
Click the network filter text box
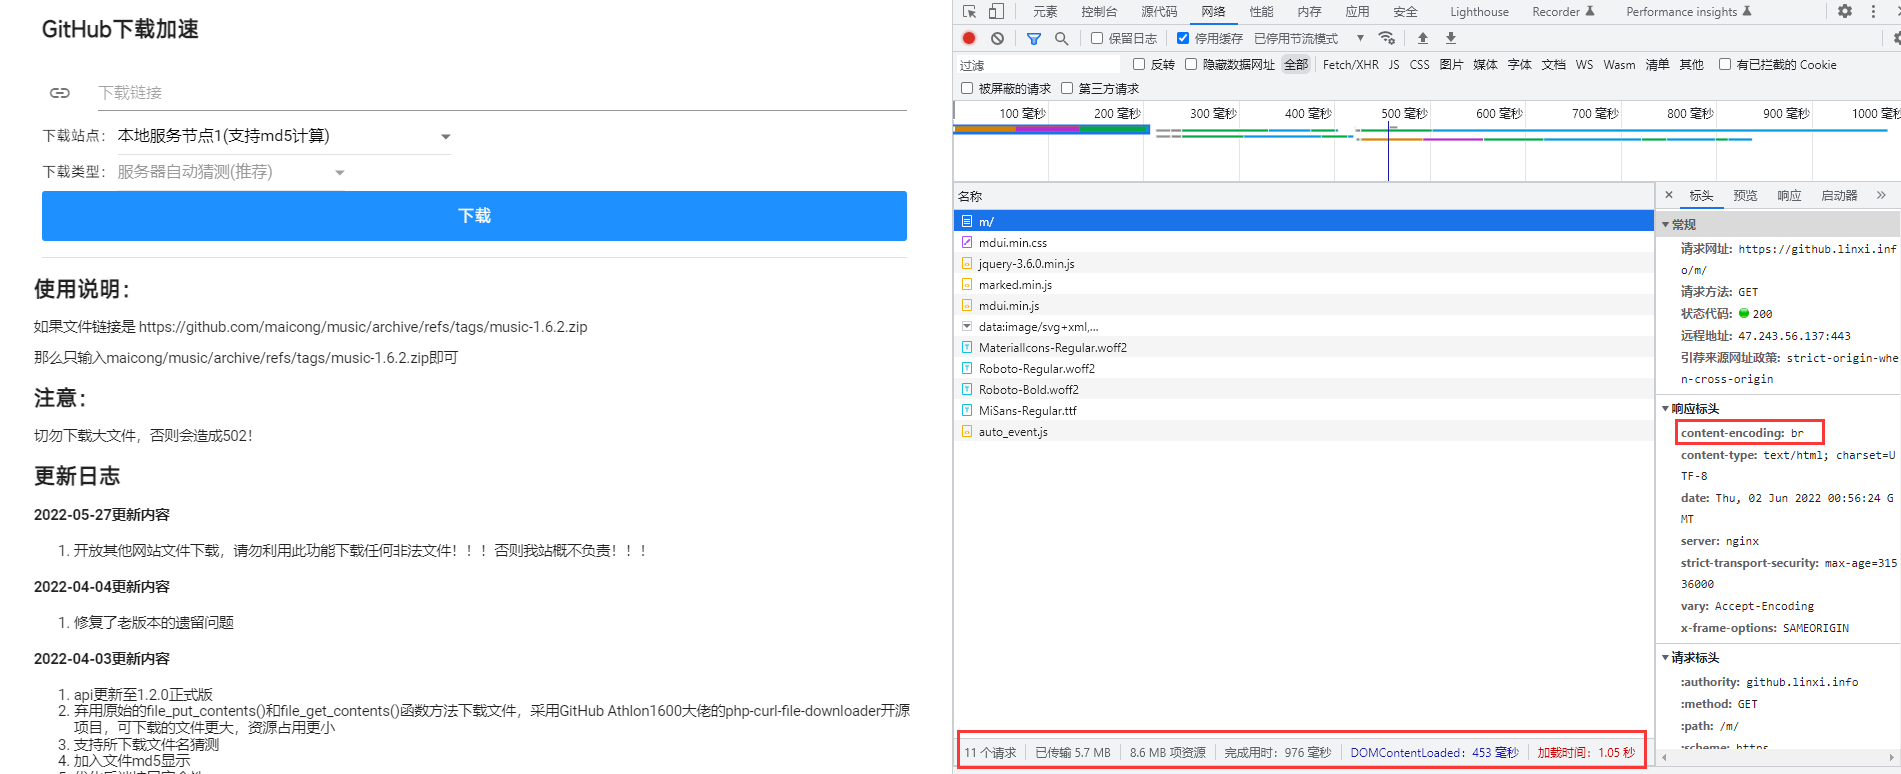[1040, 65]
